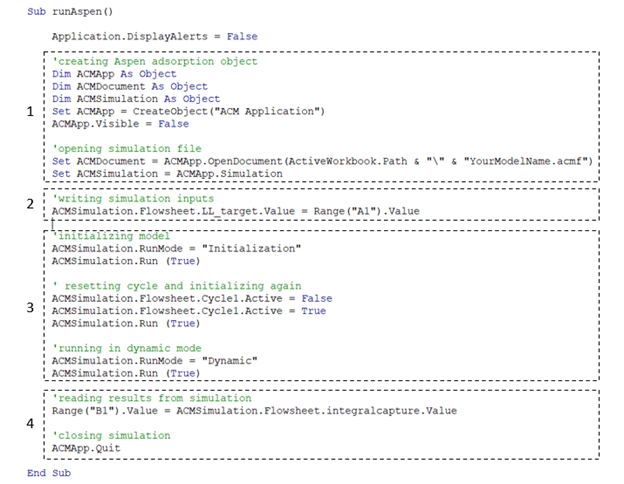Click the line RunMode = "Dynamic"
624x484 pixels.
pos(154,361)
